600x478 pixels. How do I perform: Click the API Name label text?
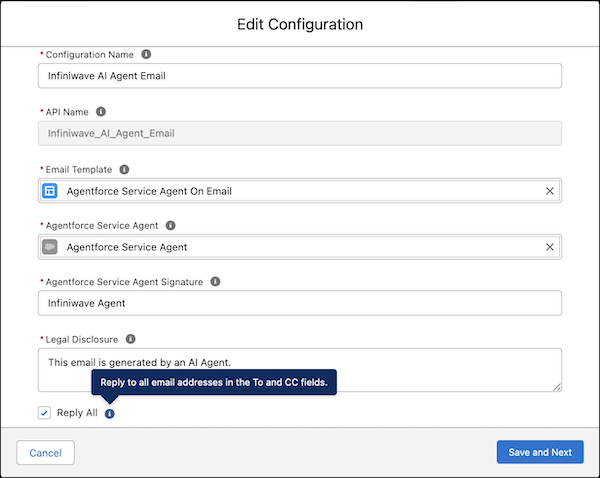67,112
